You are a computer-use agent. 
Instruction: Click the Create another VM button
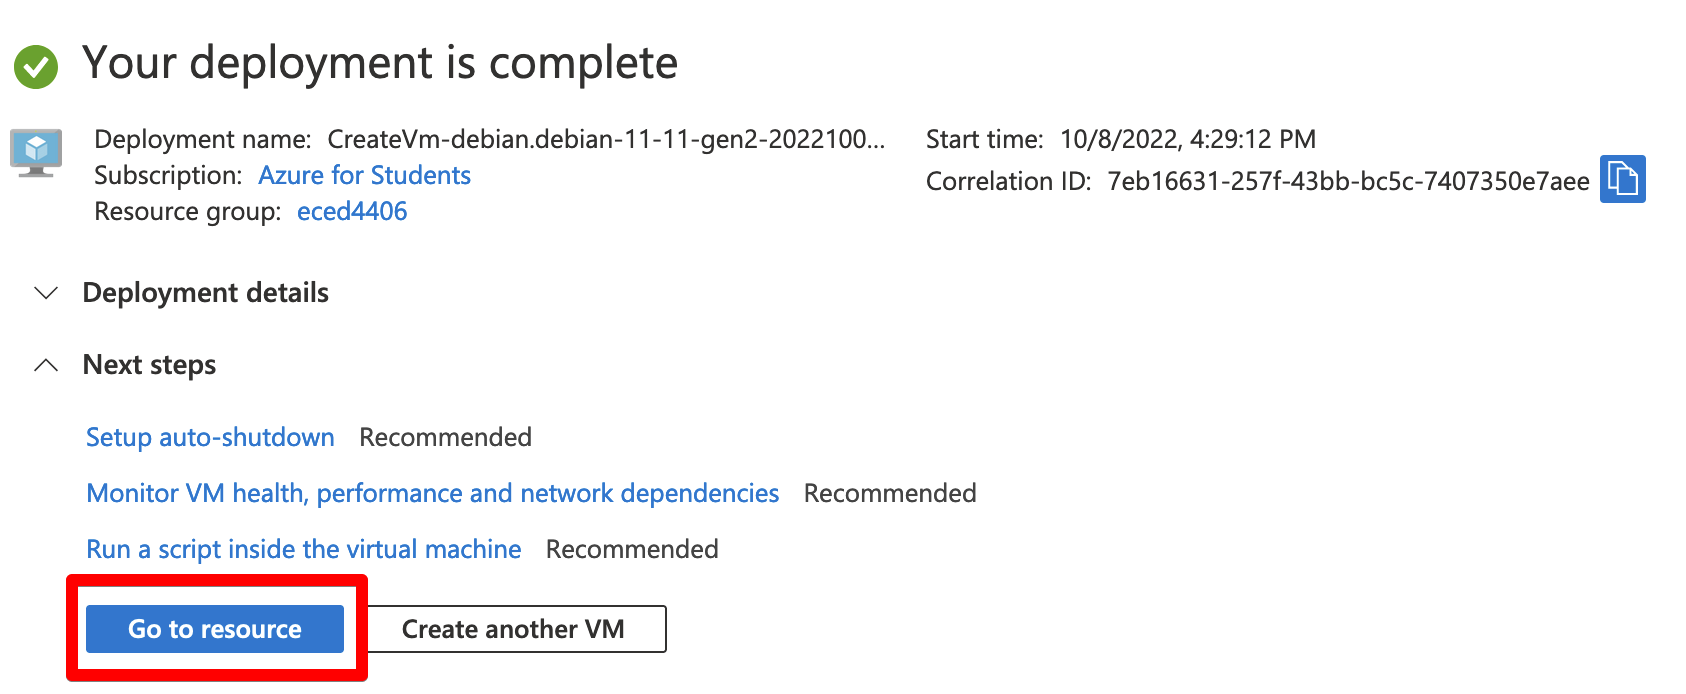513,629
